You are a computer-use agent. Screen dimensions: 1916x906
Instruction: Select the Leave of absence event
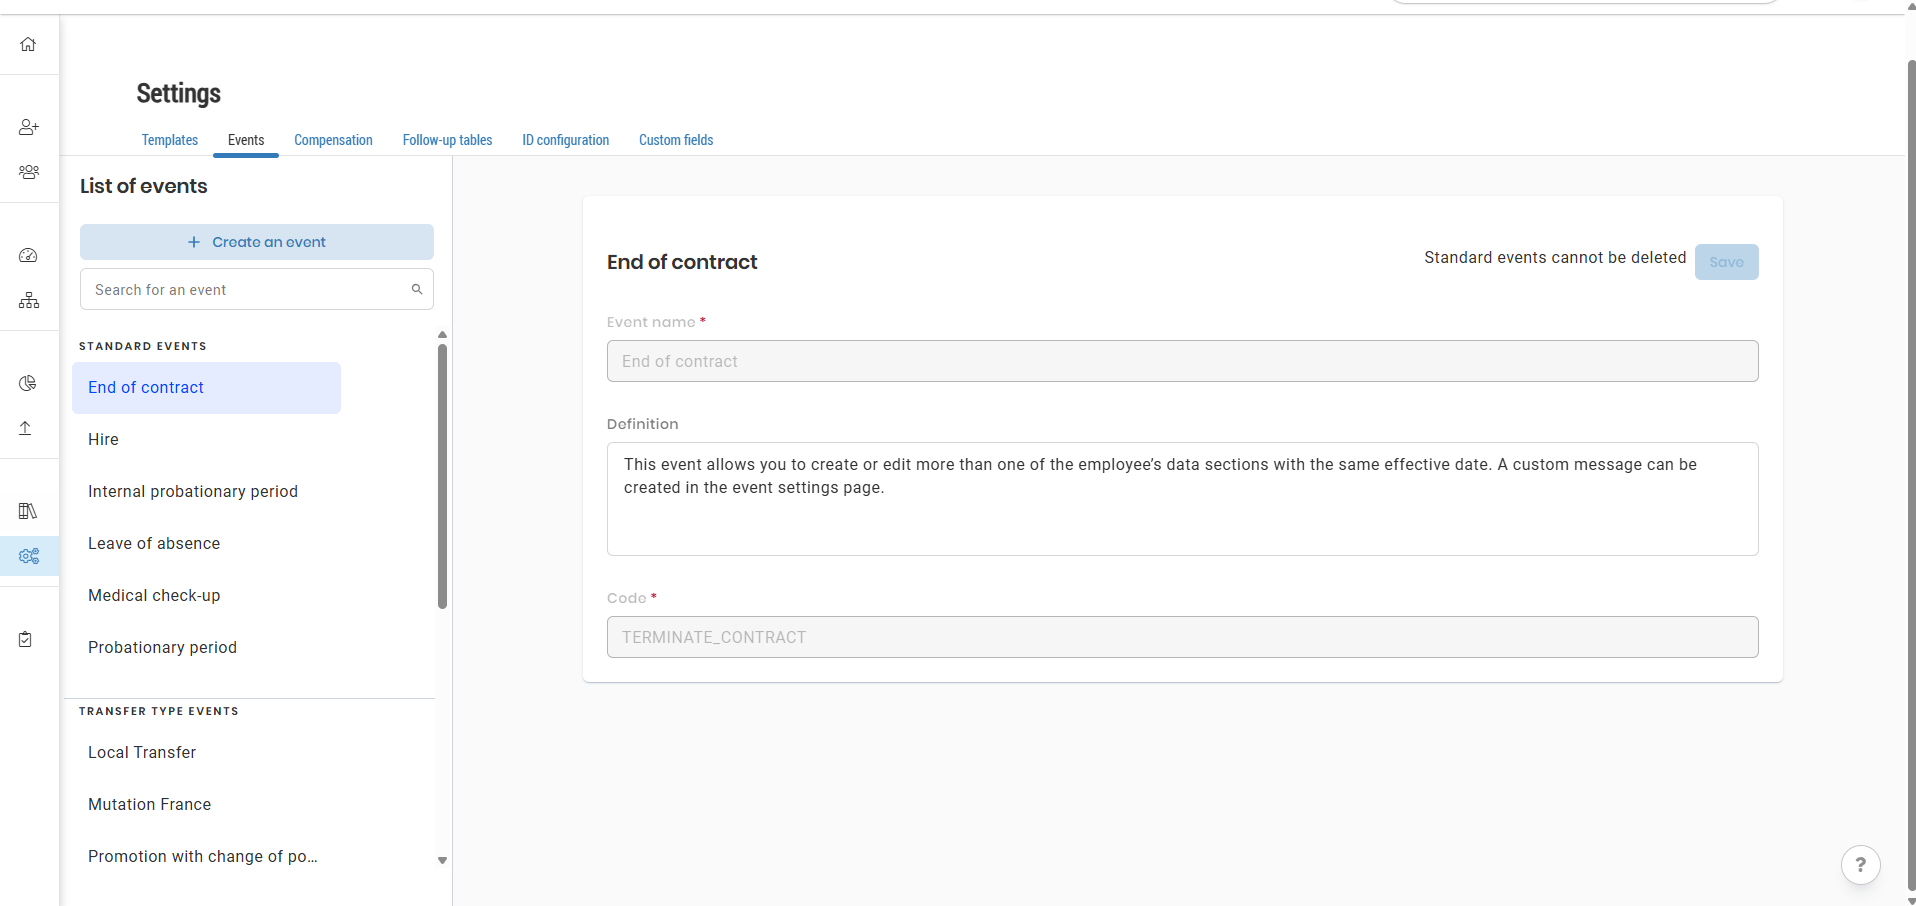[x=154, y=543]
